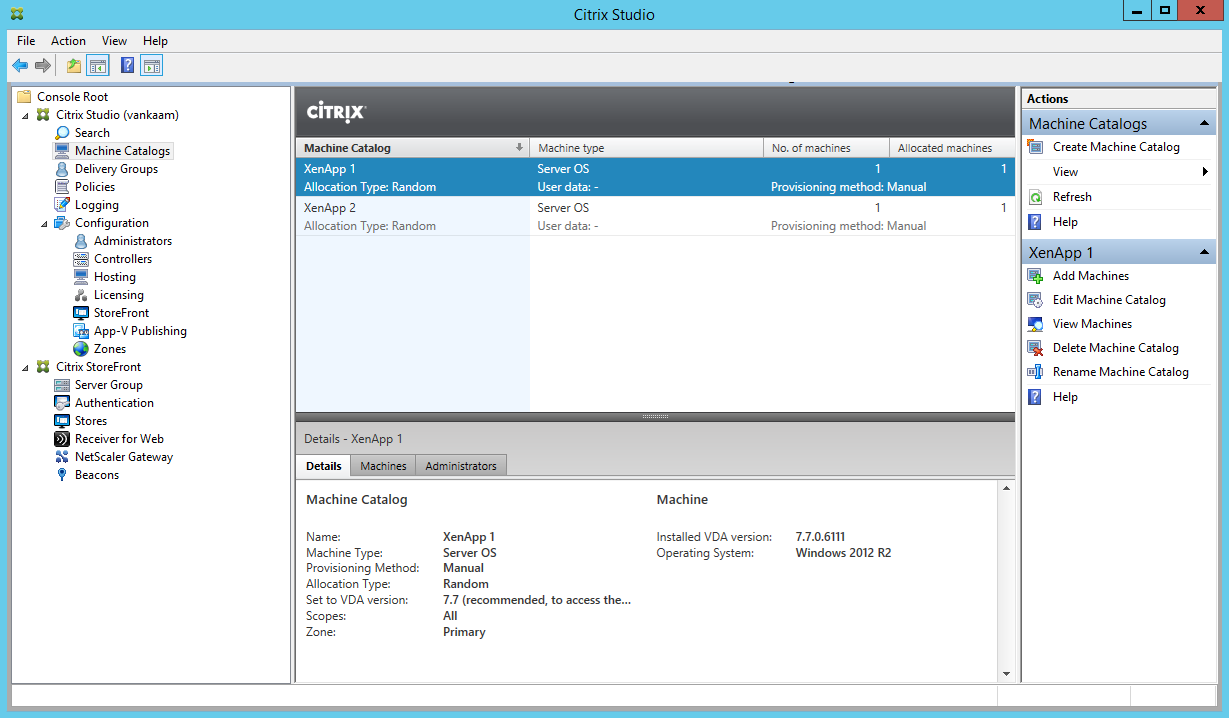Screen dimensions: 1229x718
Task: Click the Licensing icon in tree
Action: [x=81, y=295]
